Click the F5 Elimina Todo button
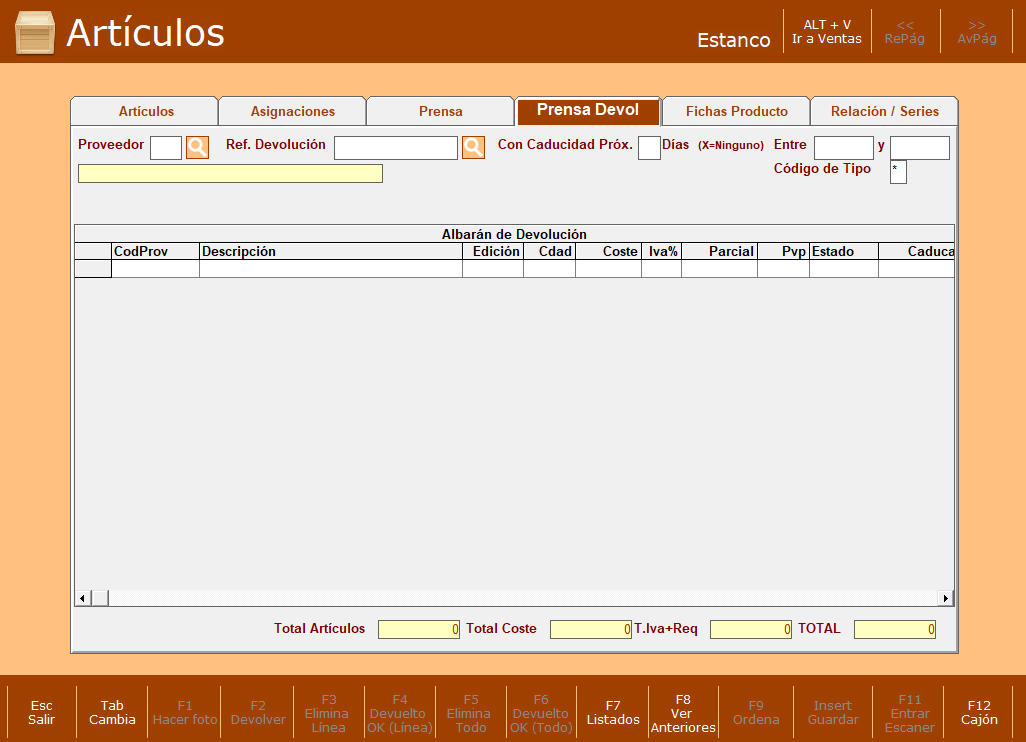The width and height of the screenshot is (1026, 742). [x=470, y=713]
